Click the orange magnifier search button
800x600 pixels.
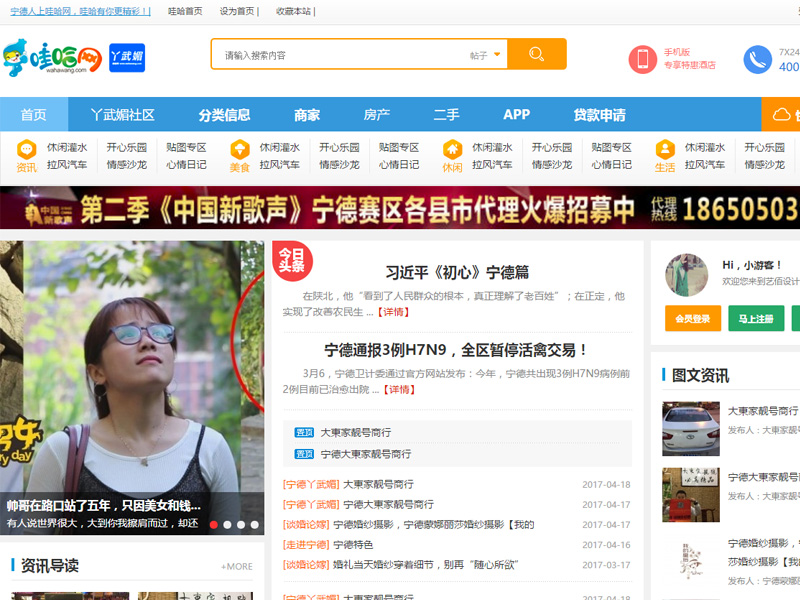click(x=537, y=54)
